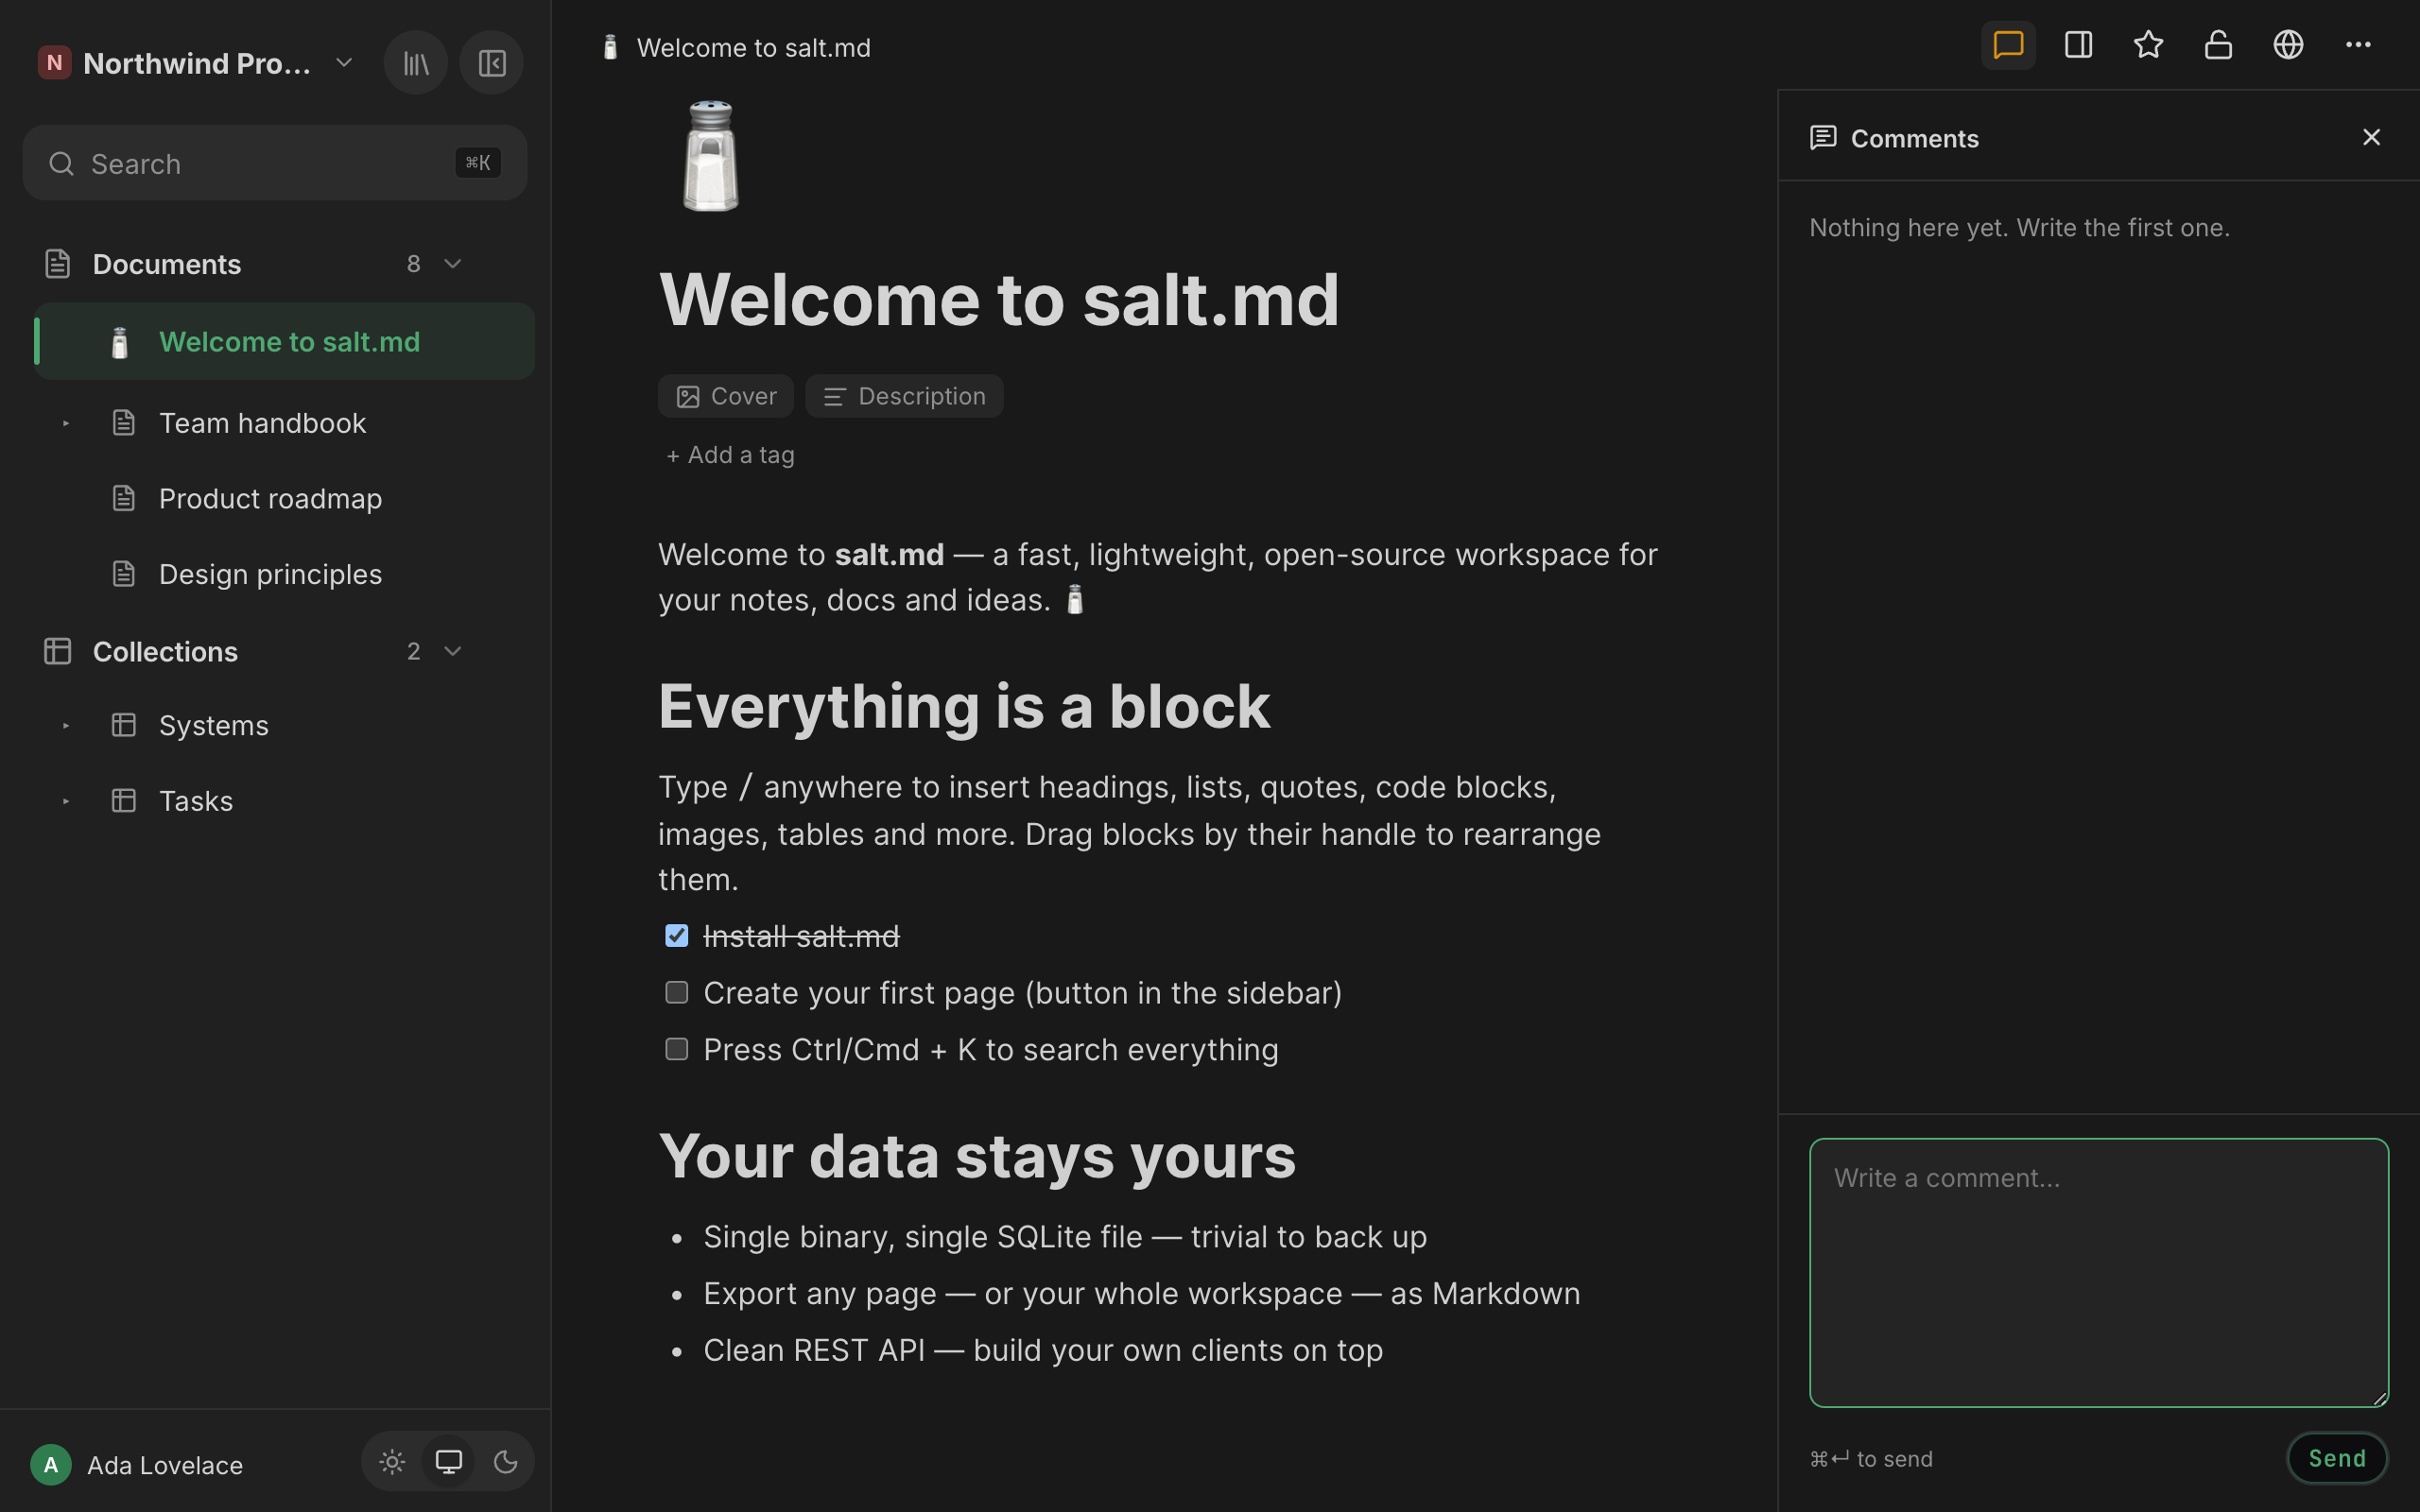Click breadcrumb salt shaker icon in top bar
This screenshot has height=1512, width=2420.
610,47
